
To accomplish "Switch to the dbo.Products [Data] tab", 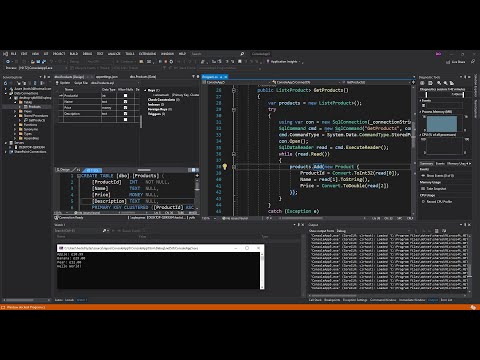I will point(143,77).
